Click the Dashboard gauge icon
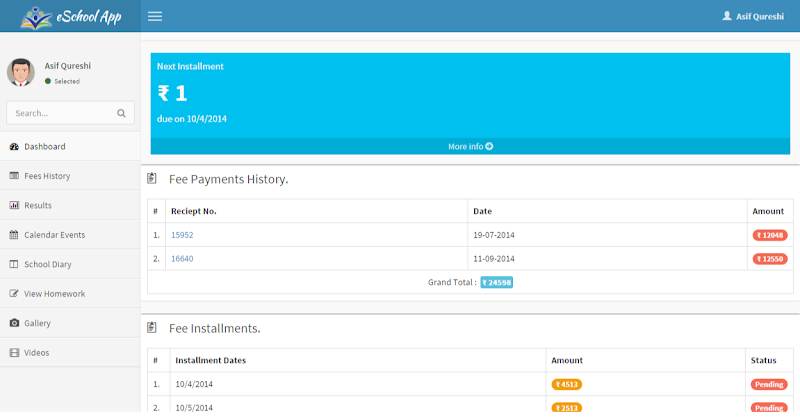 point(14,147)
